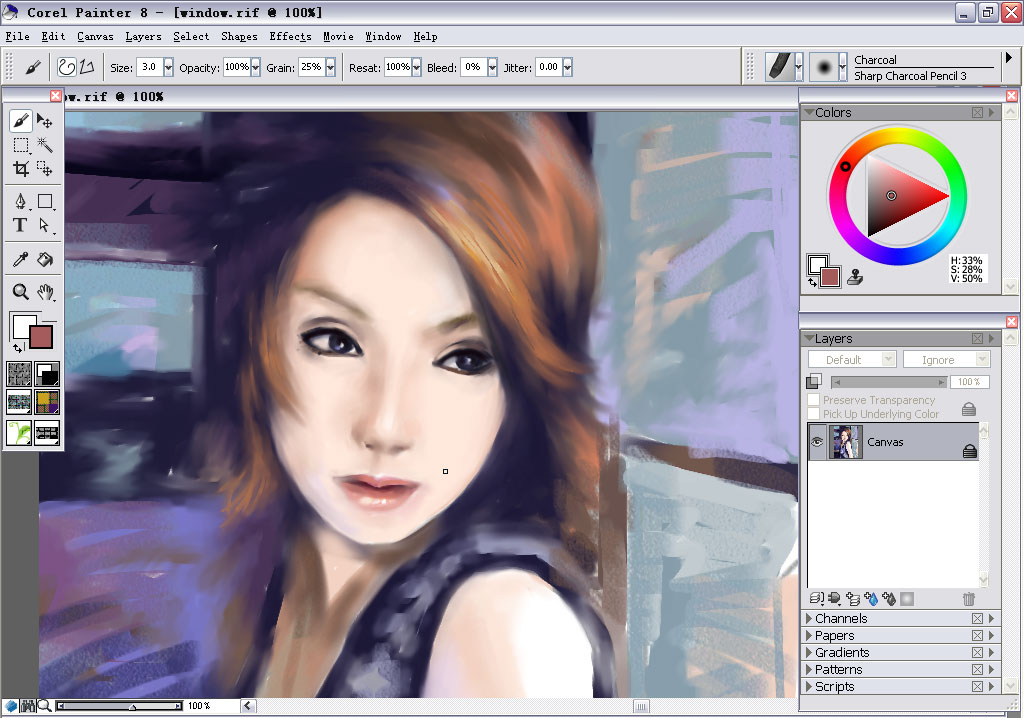Expand the Gradients panel
The image size is (1024, 718).
click(809, 653)
